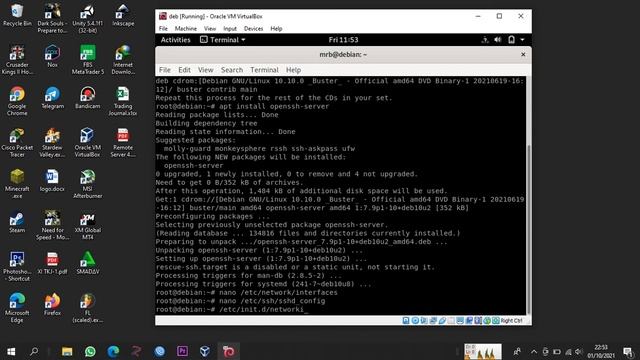The image size is (640, 360).
Task: Select the Steam desktop icon
Action: pos(17,222)
